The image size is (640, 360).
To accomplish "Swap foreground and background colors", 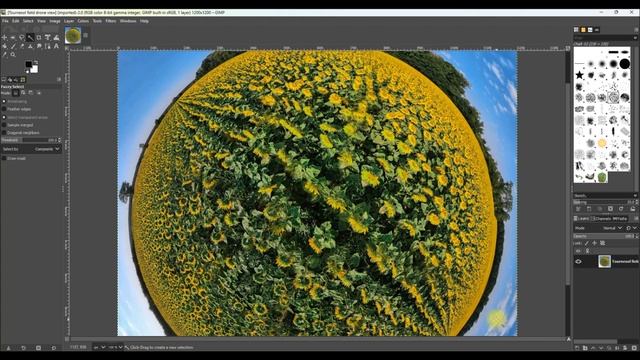I will 36,62.
